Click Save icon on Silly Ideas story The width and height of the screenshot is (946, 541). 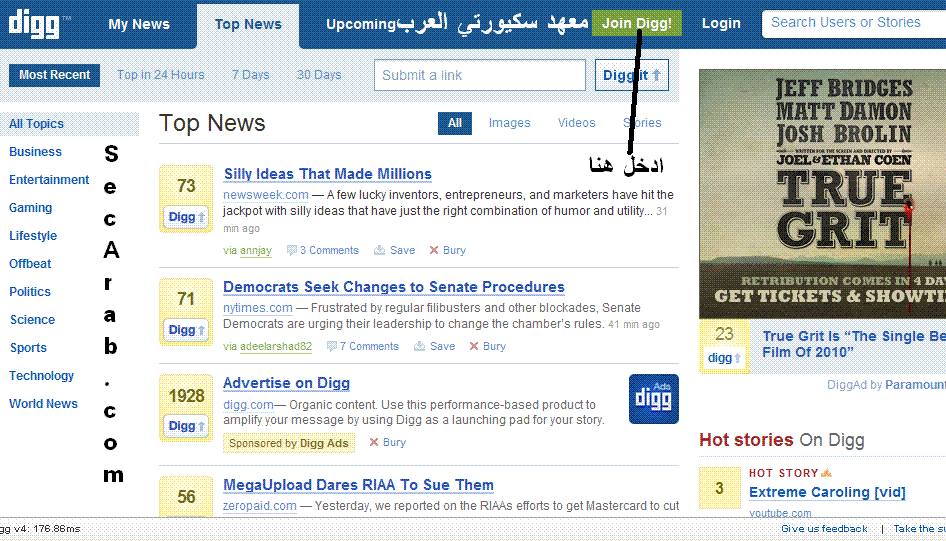coord(379,250)
